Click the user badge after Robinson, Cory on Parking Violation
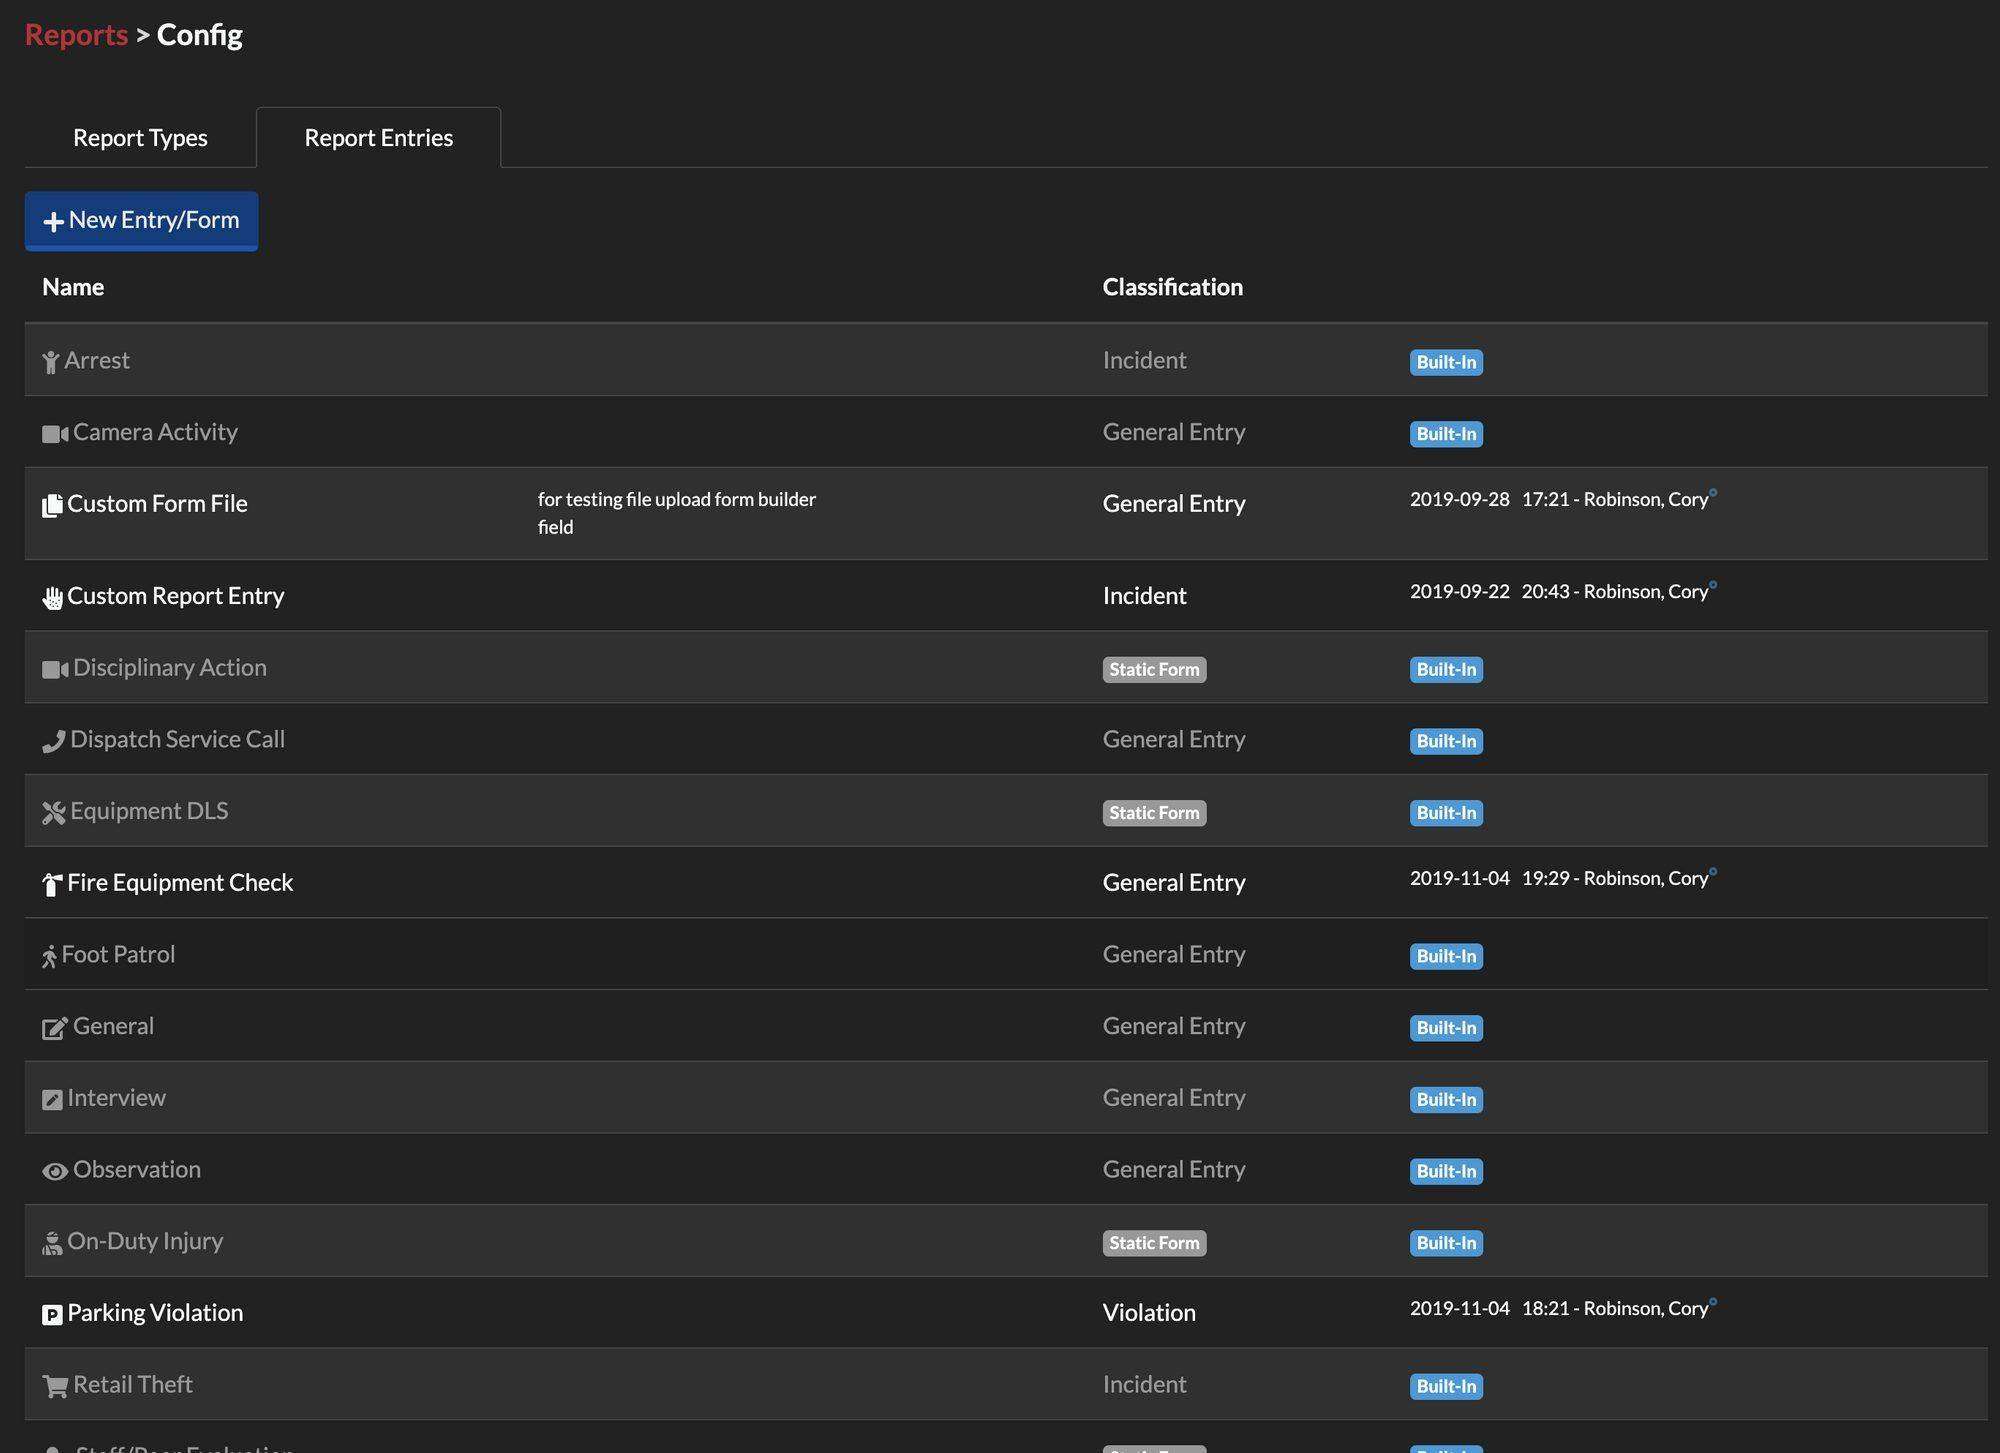 click(1712, 1302)
